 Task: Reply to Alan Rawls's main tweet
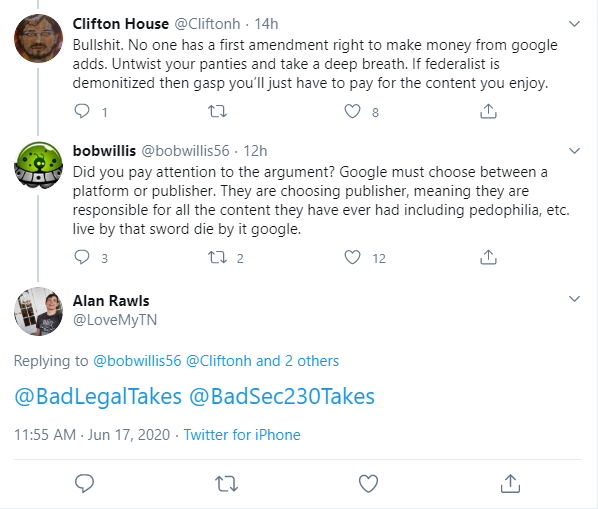(84, 483)
